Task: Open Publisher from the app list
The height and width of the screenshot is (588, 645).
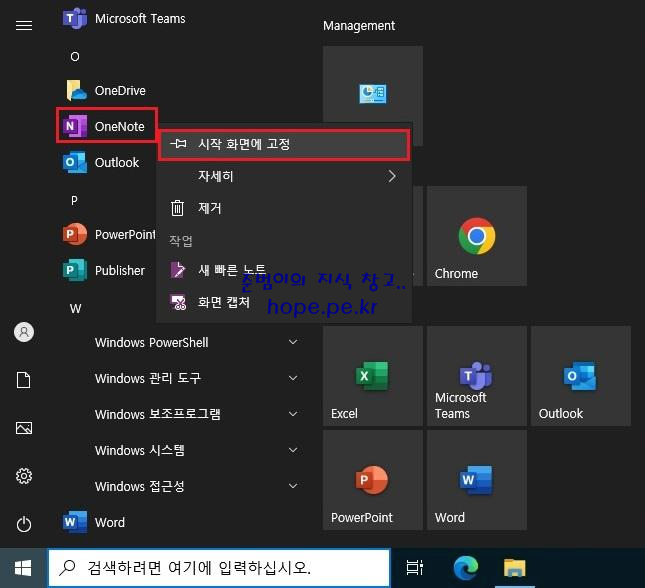Action: 104,270
